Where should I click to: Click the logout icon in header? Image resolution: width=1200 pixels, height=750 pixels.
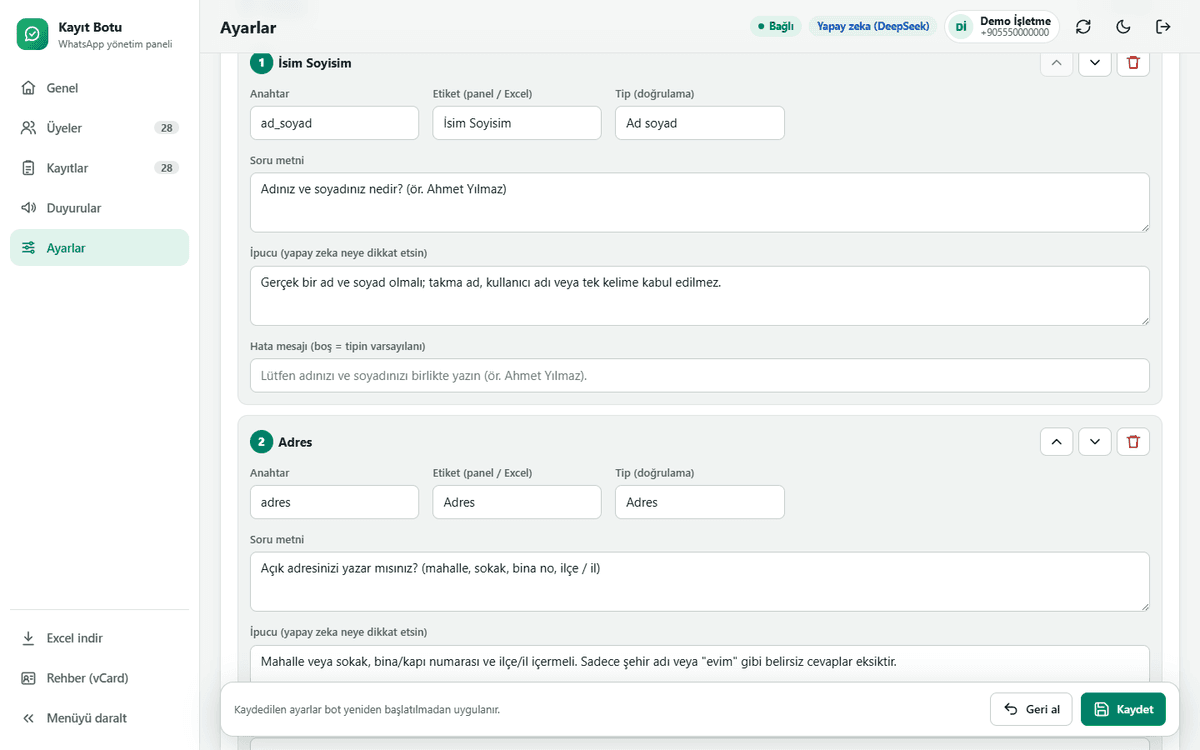1163,27
